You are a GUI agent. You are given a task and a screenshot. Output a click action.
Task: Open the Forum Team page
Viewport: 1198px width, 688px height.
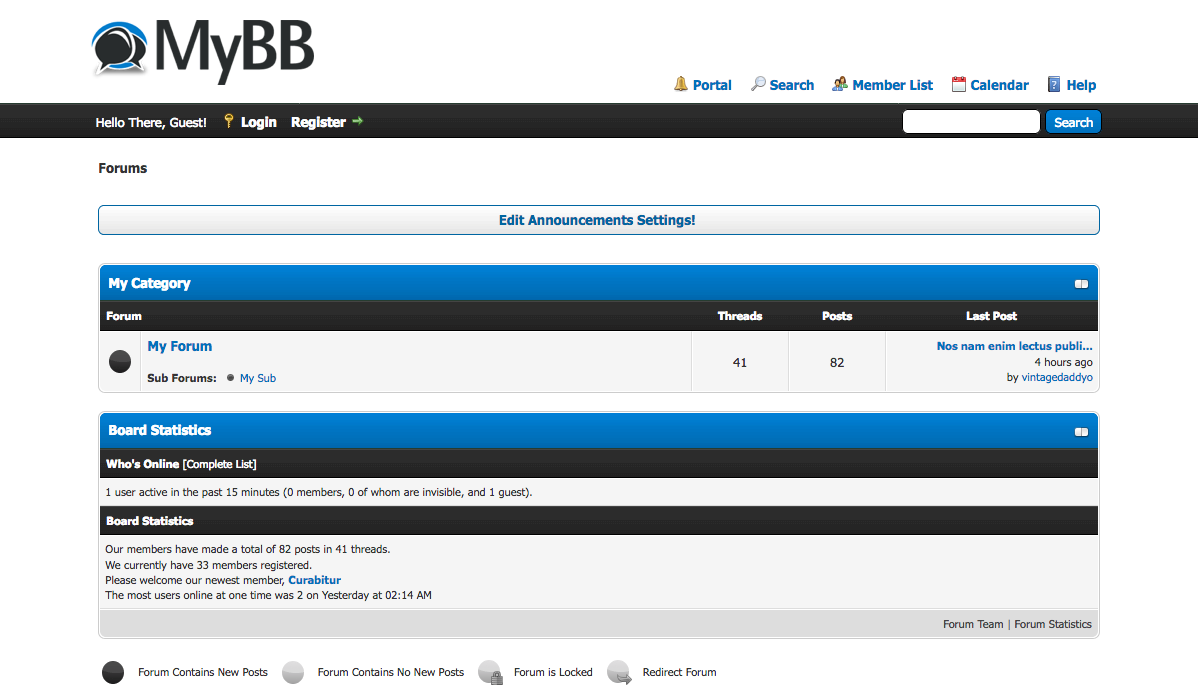click(973, 624)
